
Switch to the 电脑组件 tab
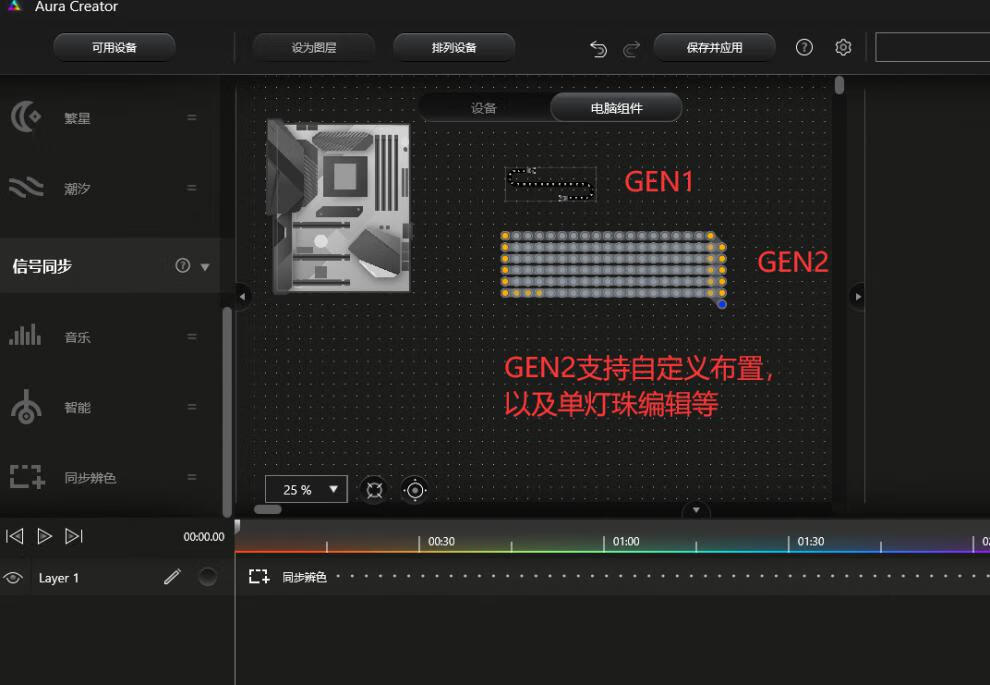tap(616, 108)
